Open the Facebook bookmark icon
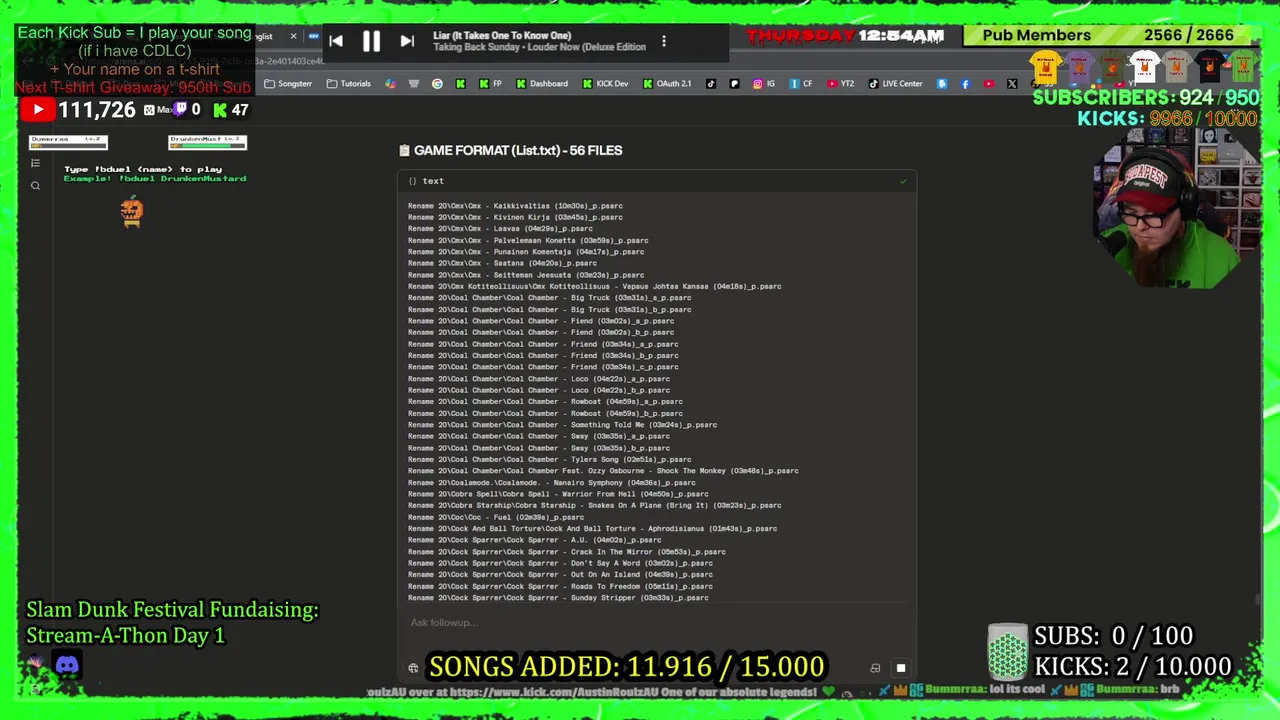Viewport: 1280px width, 720px height. point(965,84)
